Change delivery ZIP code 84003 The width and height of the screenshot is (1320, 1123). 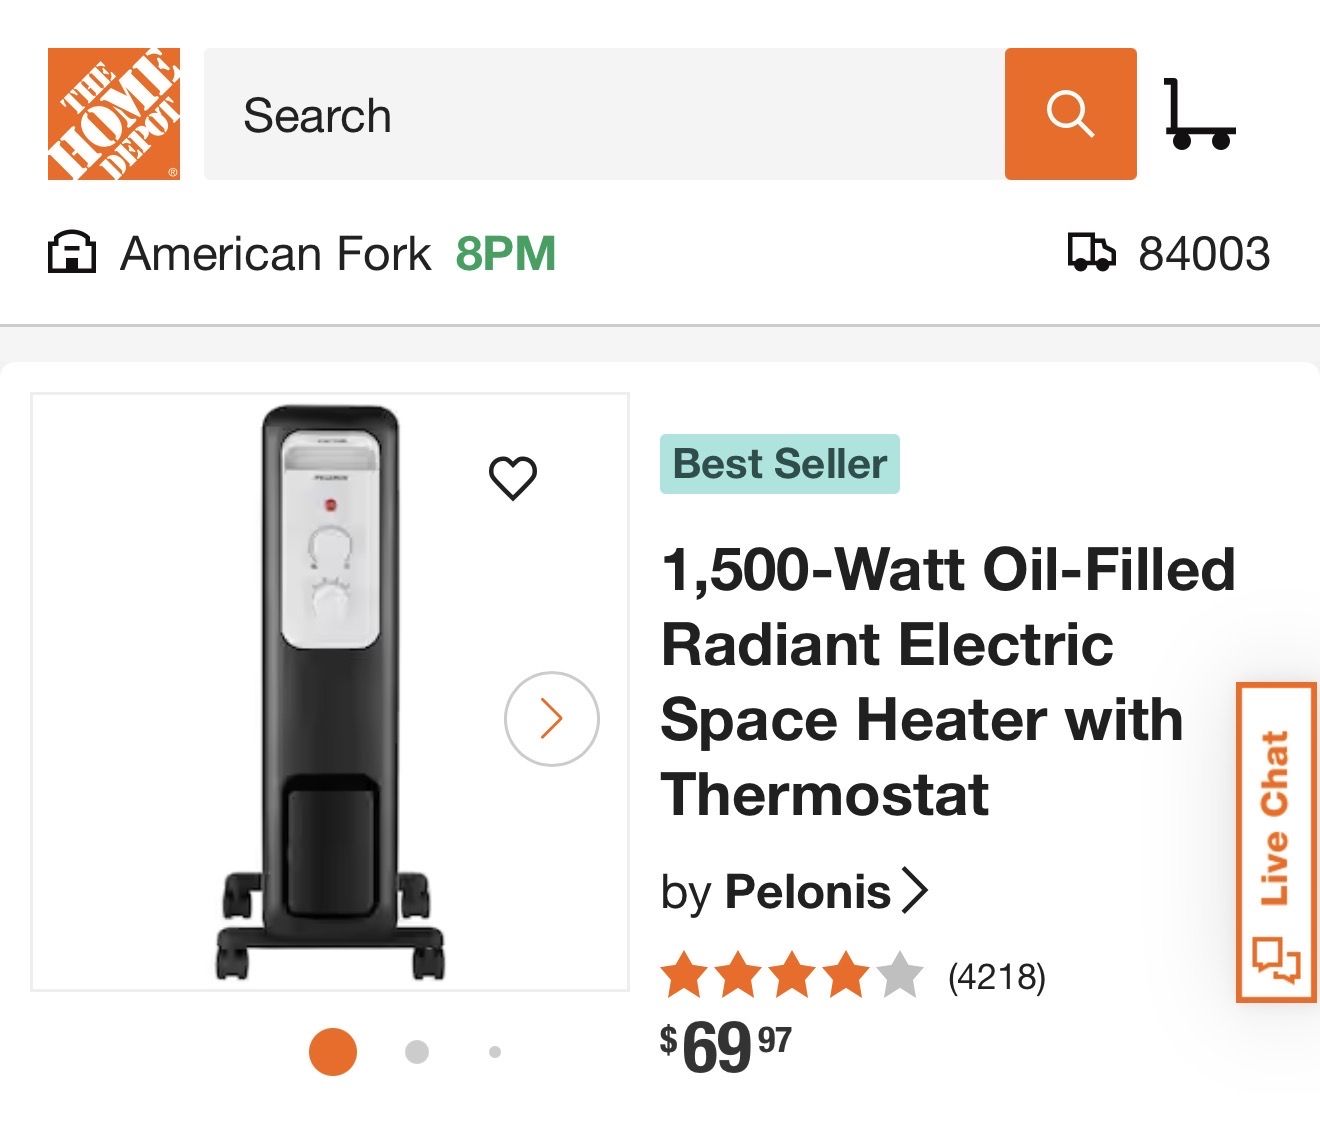[1204, 254]
